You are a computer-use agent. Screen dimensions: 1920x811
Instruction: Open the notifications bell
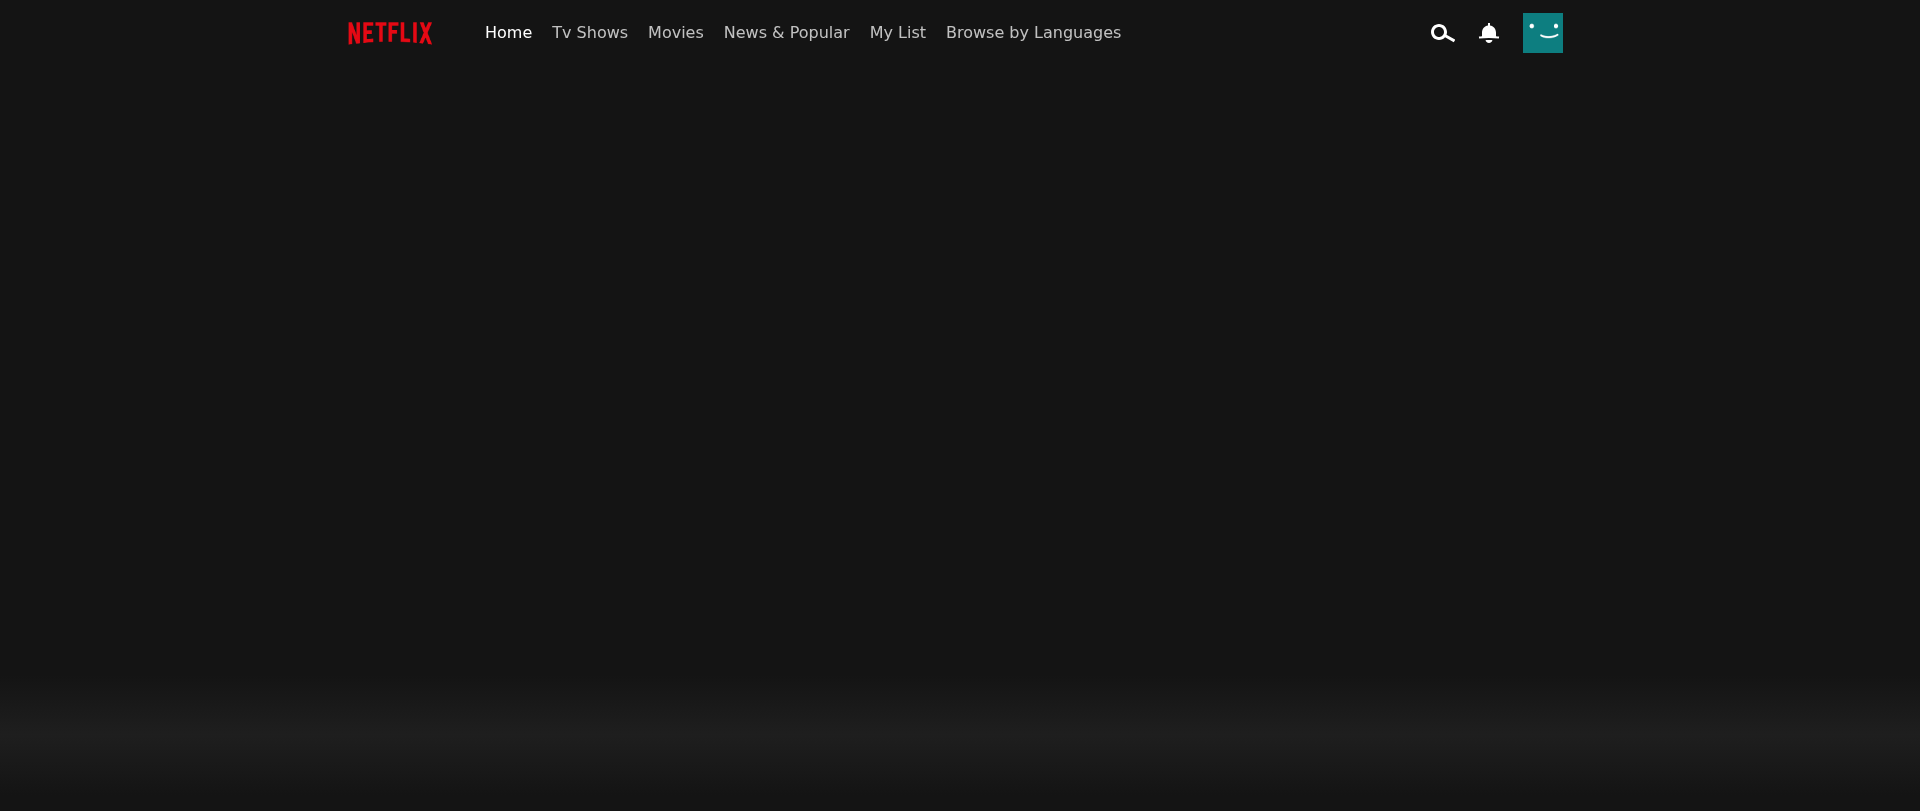click(1488, 33)
